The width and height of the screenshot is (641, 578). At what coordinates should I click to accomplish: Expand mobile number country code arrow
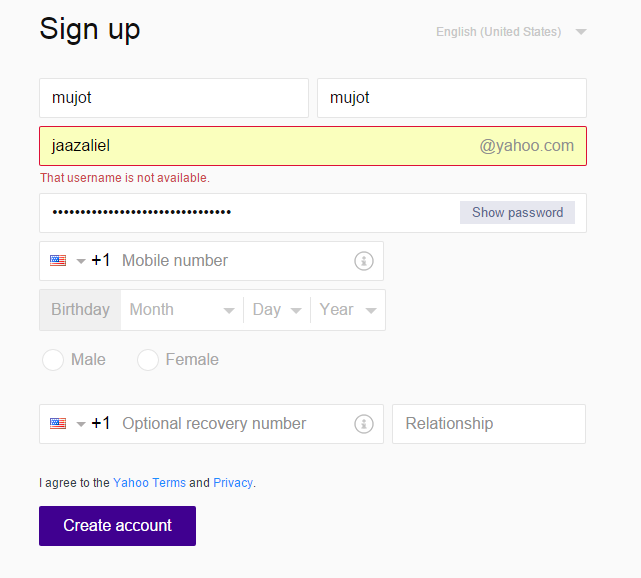(81, 261)
